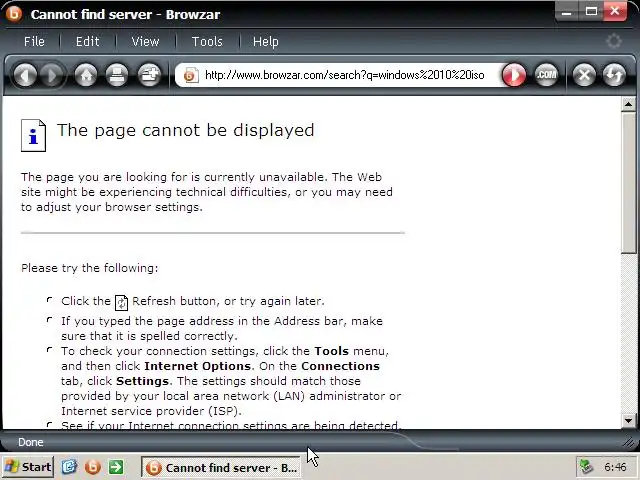The height and width of the screenshot is (480, 640).
Task: Click the scrollbar down arrow
Action: [x=628, y=420]
